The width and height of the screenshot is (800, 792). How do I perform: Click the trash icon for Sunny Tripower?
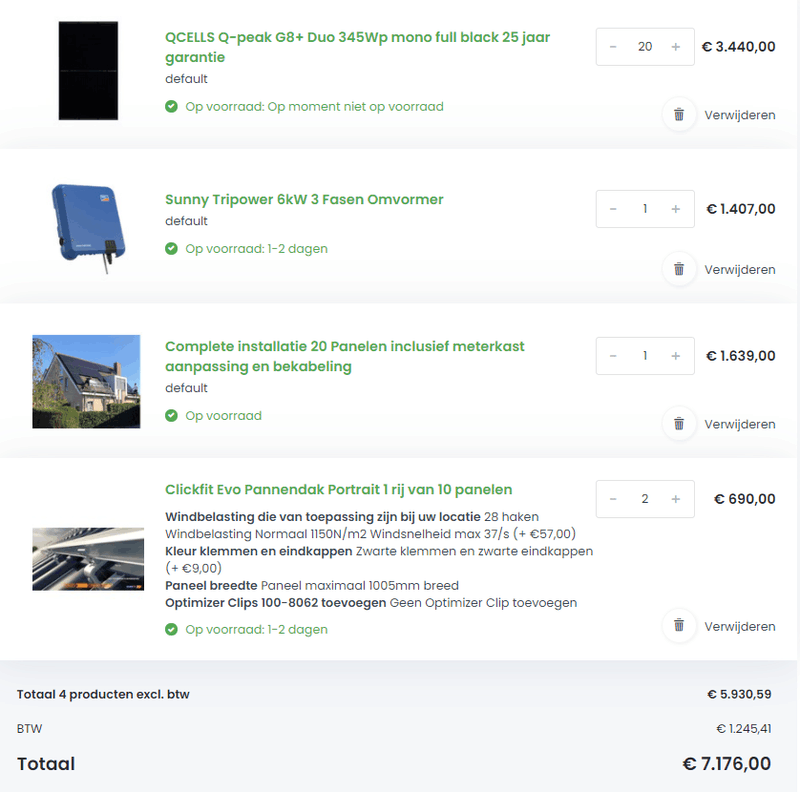pos(679,269)
